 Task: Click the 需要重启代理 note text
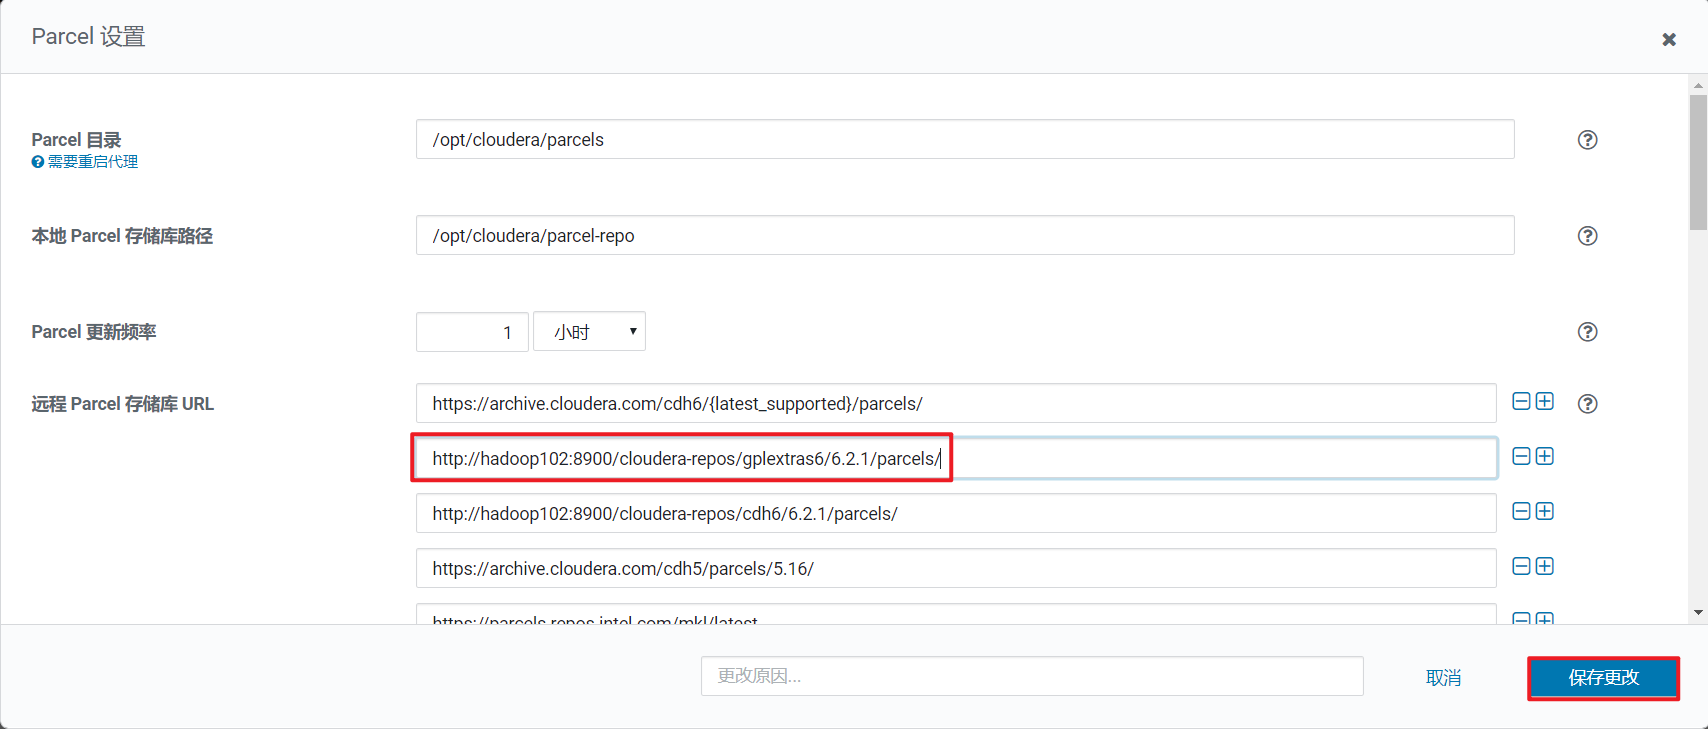pos(93,162)
